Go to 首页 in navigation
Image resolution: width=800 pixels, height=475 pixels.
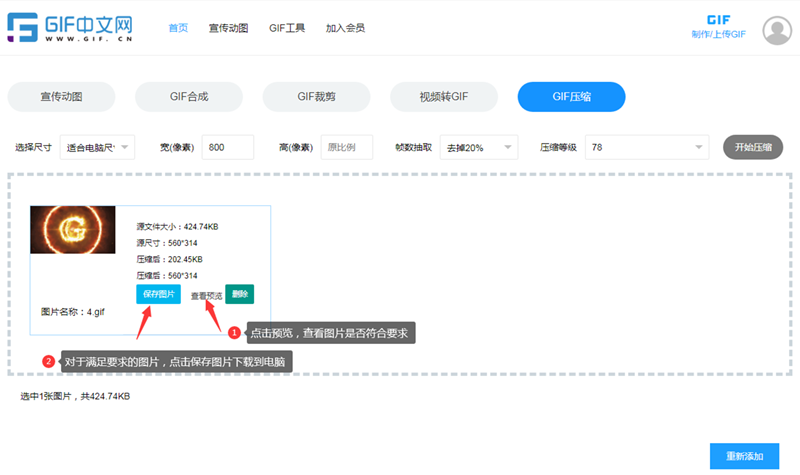point(178,28)
